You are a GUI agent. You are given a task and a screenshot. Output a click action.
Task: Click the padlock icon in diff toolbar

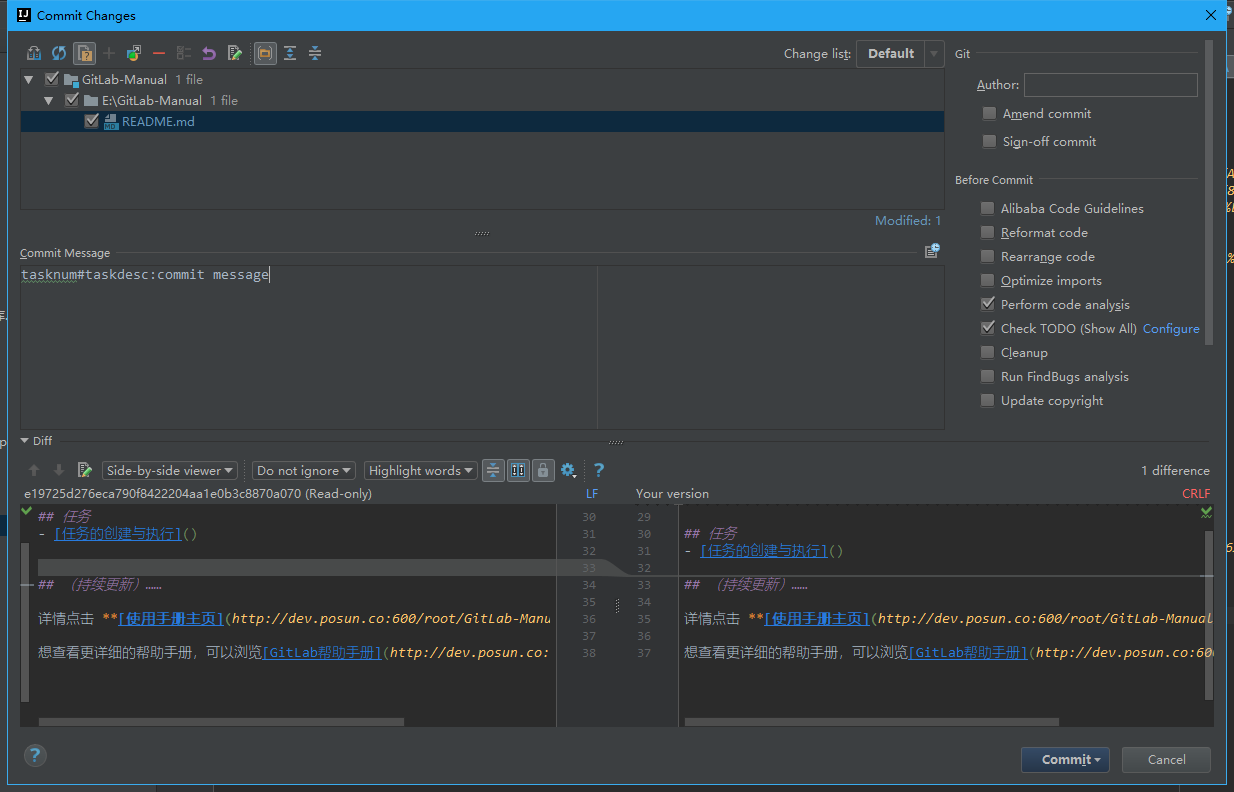coord(543,470)
